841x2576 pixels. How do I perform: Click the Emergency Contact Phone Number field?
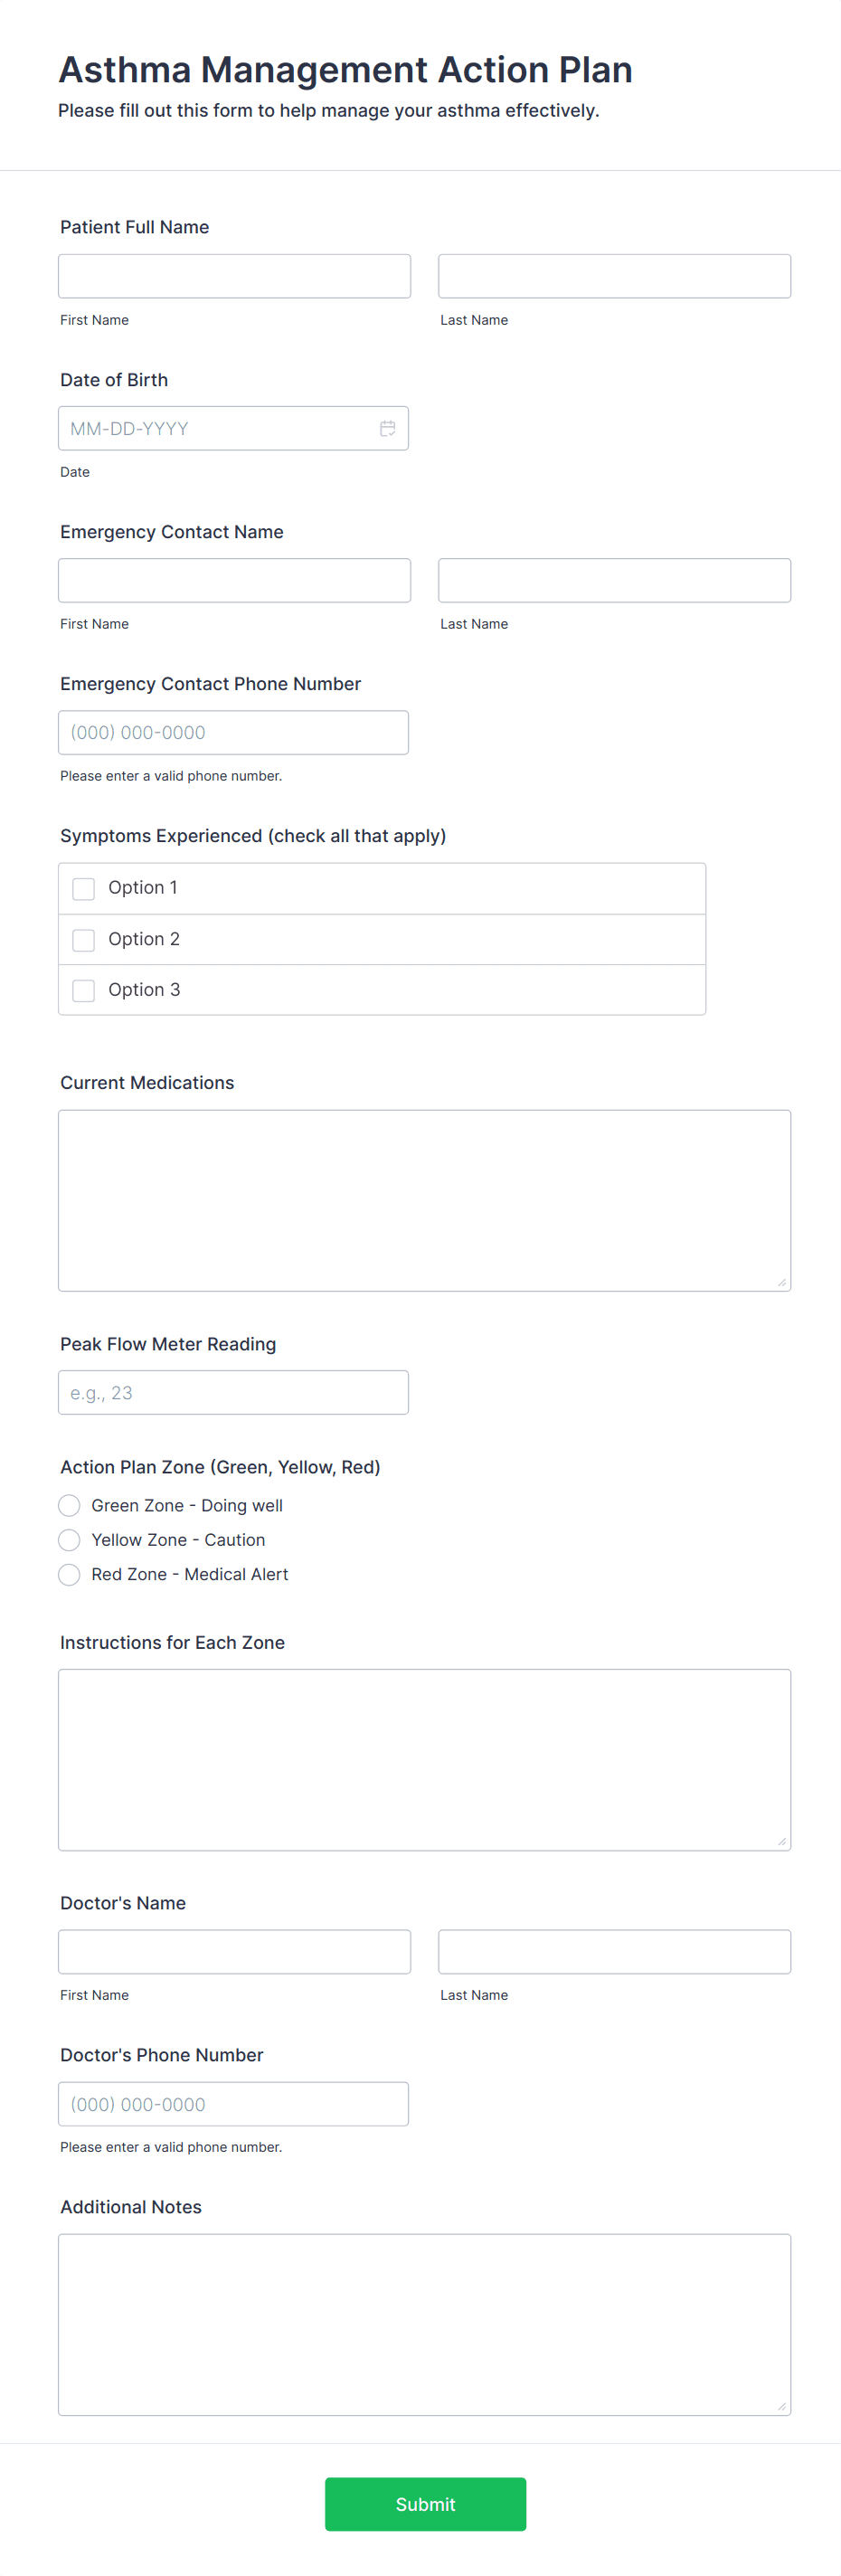[x=233, y=732]
